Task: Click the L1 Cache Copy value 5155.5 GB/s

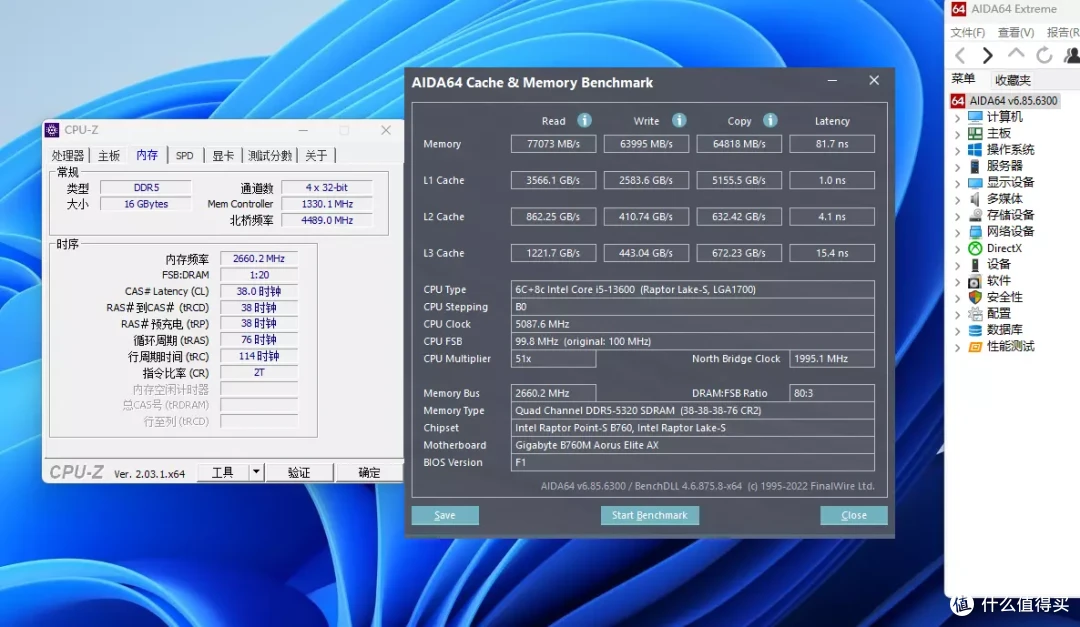Action: [x=739, y=181]
